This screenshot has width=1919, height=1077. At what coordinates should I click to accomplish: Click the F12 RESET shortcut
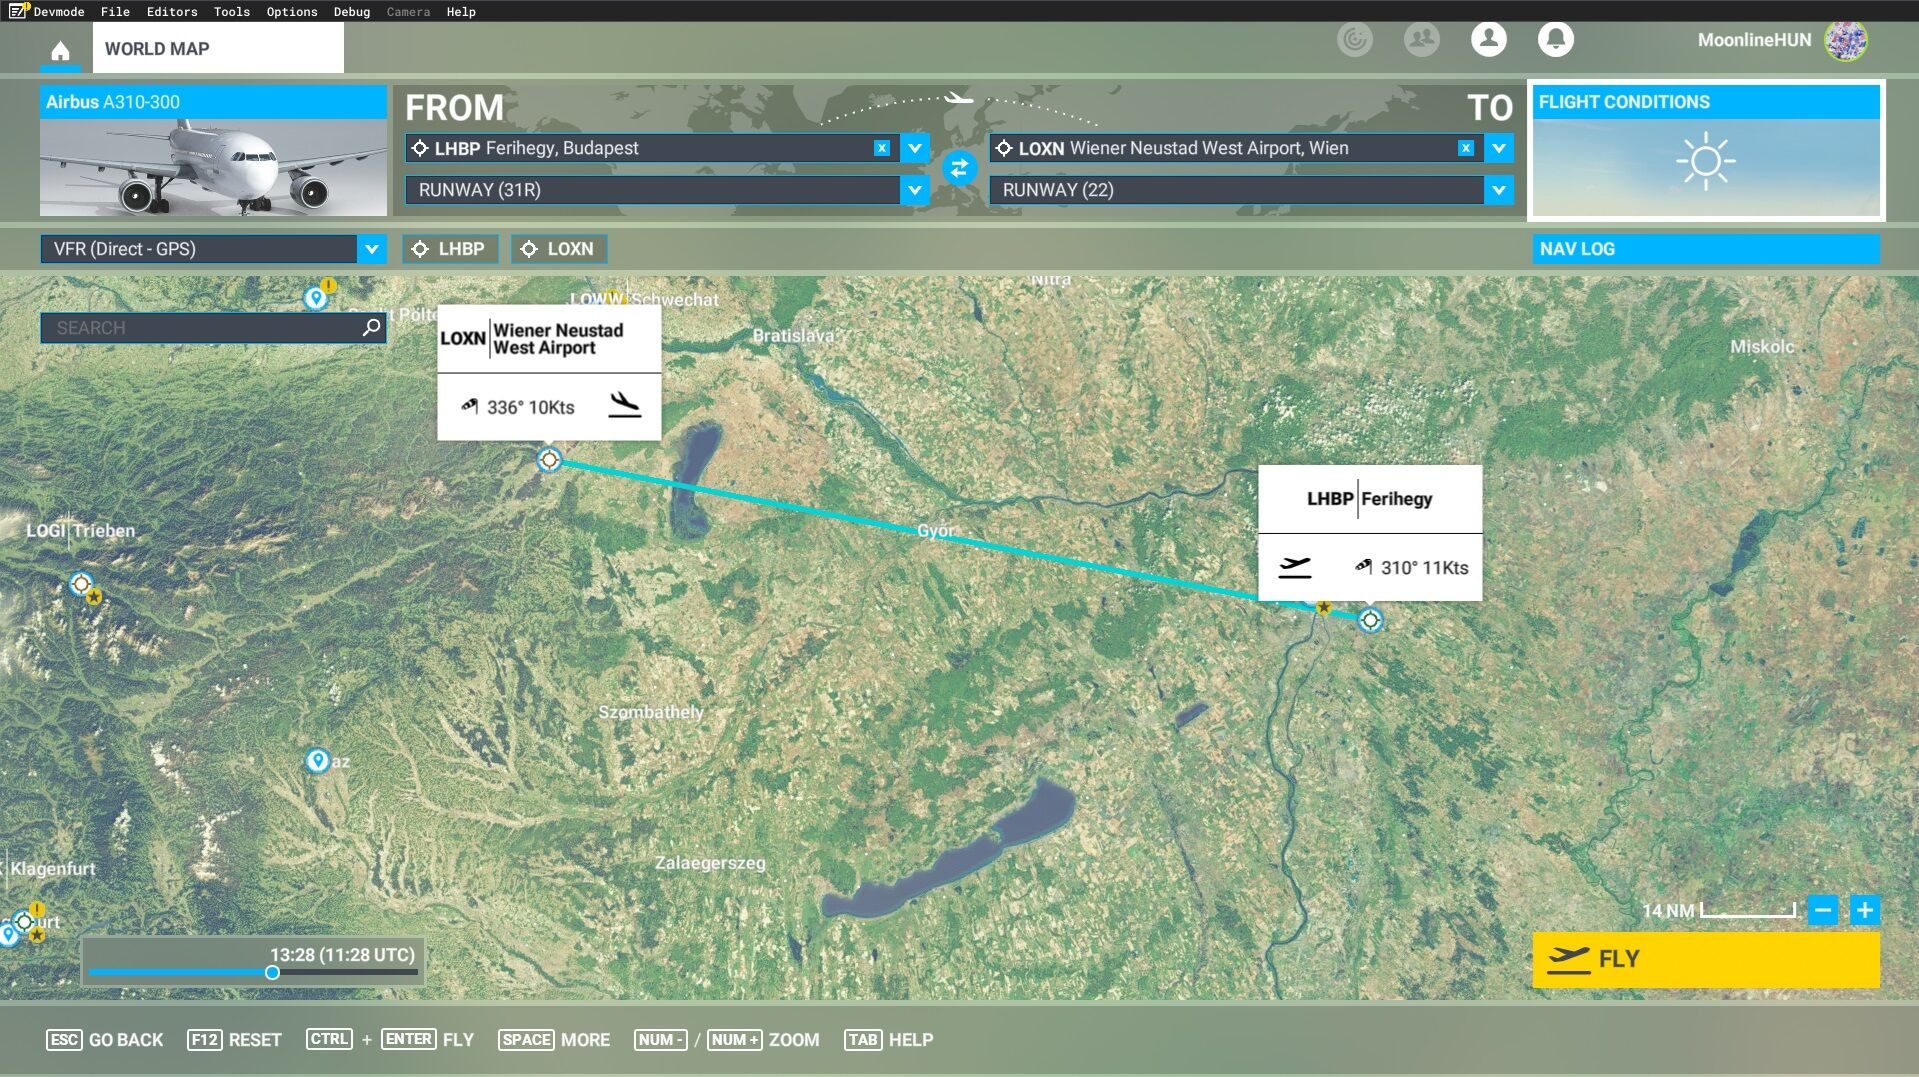[x=234, y=1040]
